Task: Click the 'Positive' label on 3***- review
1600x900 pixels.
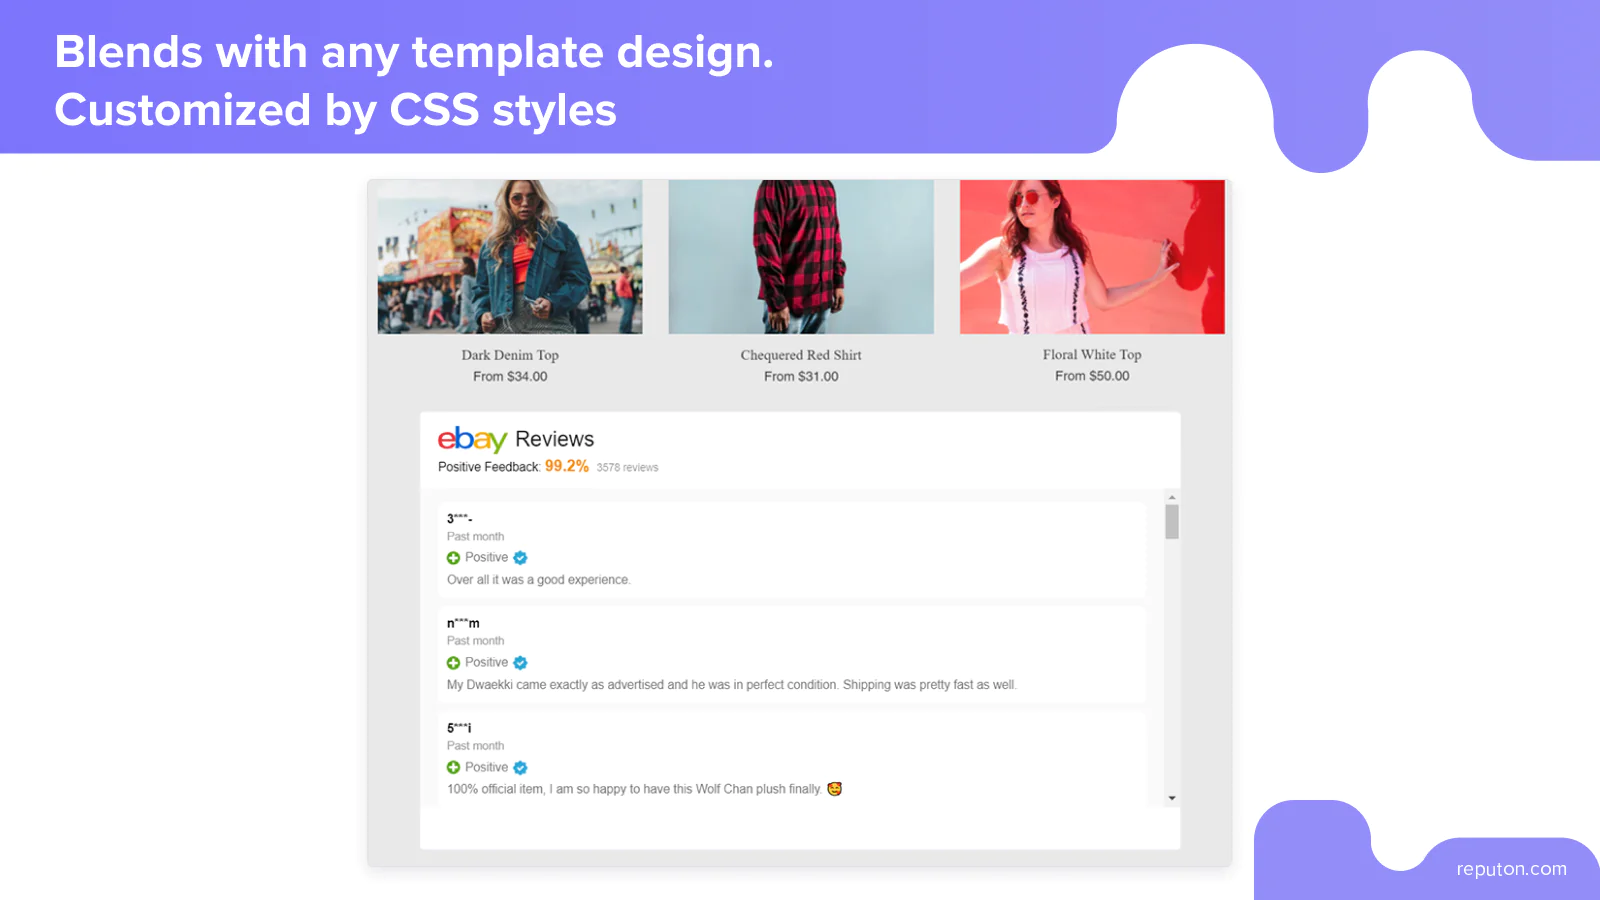Action: 486,558
